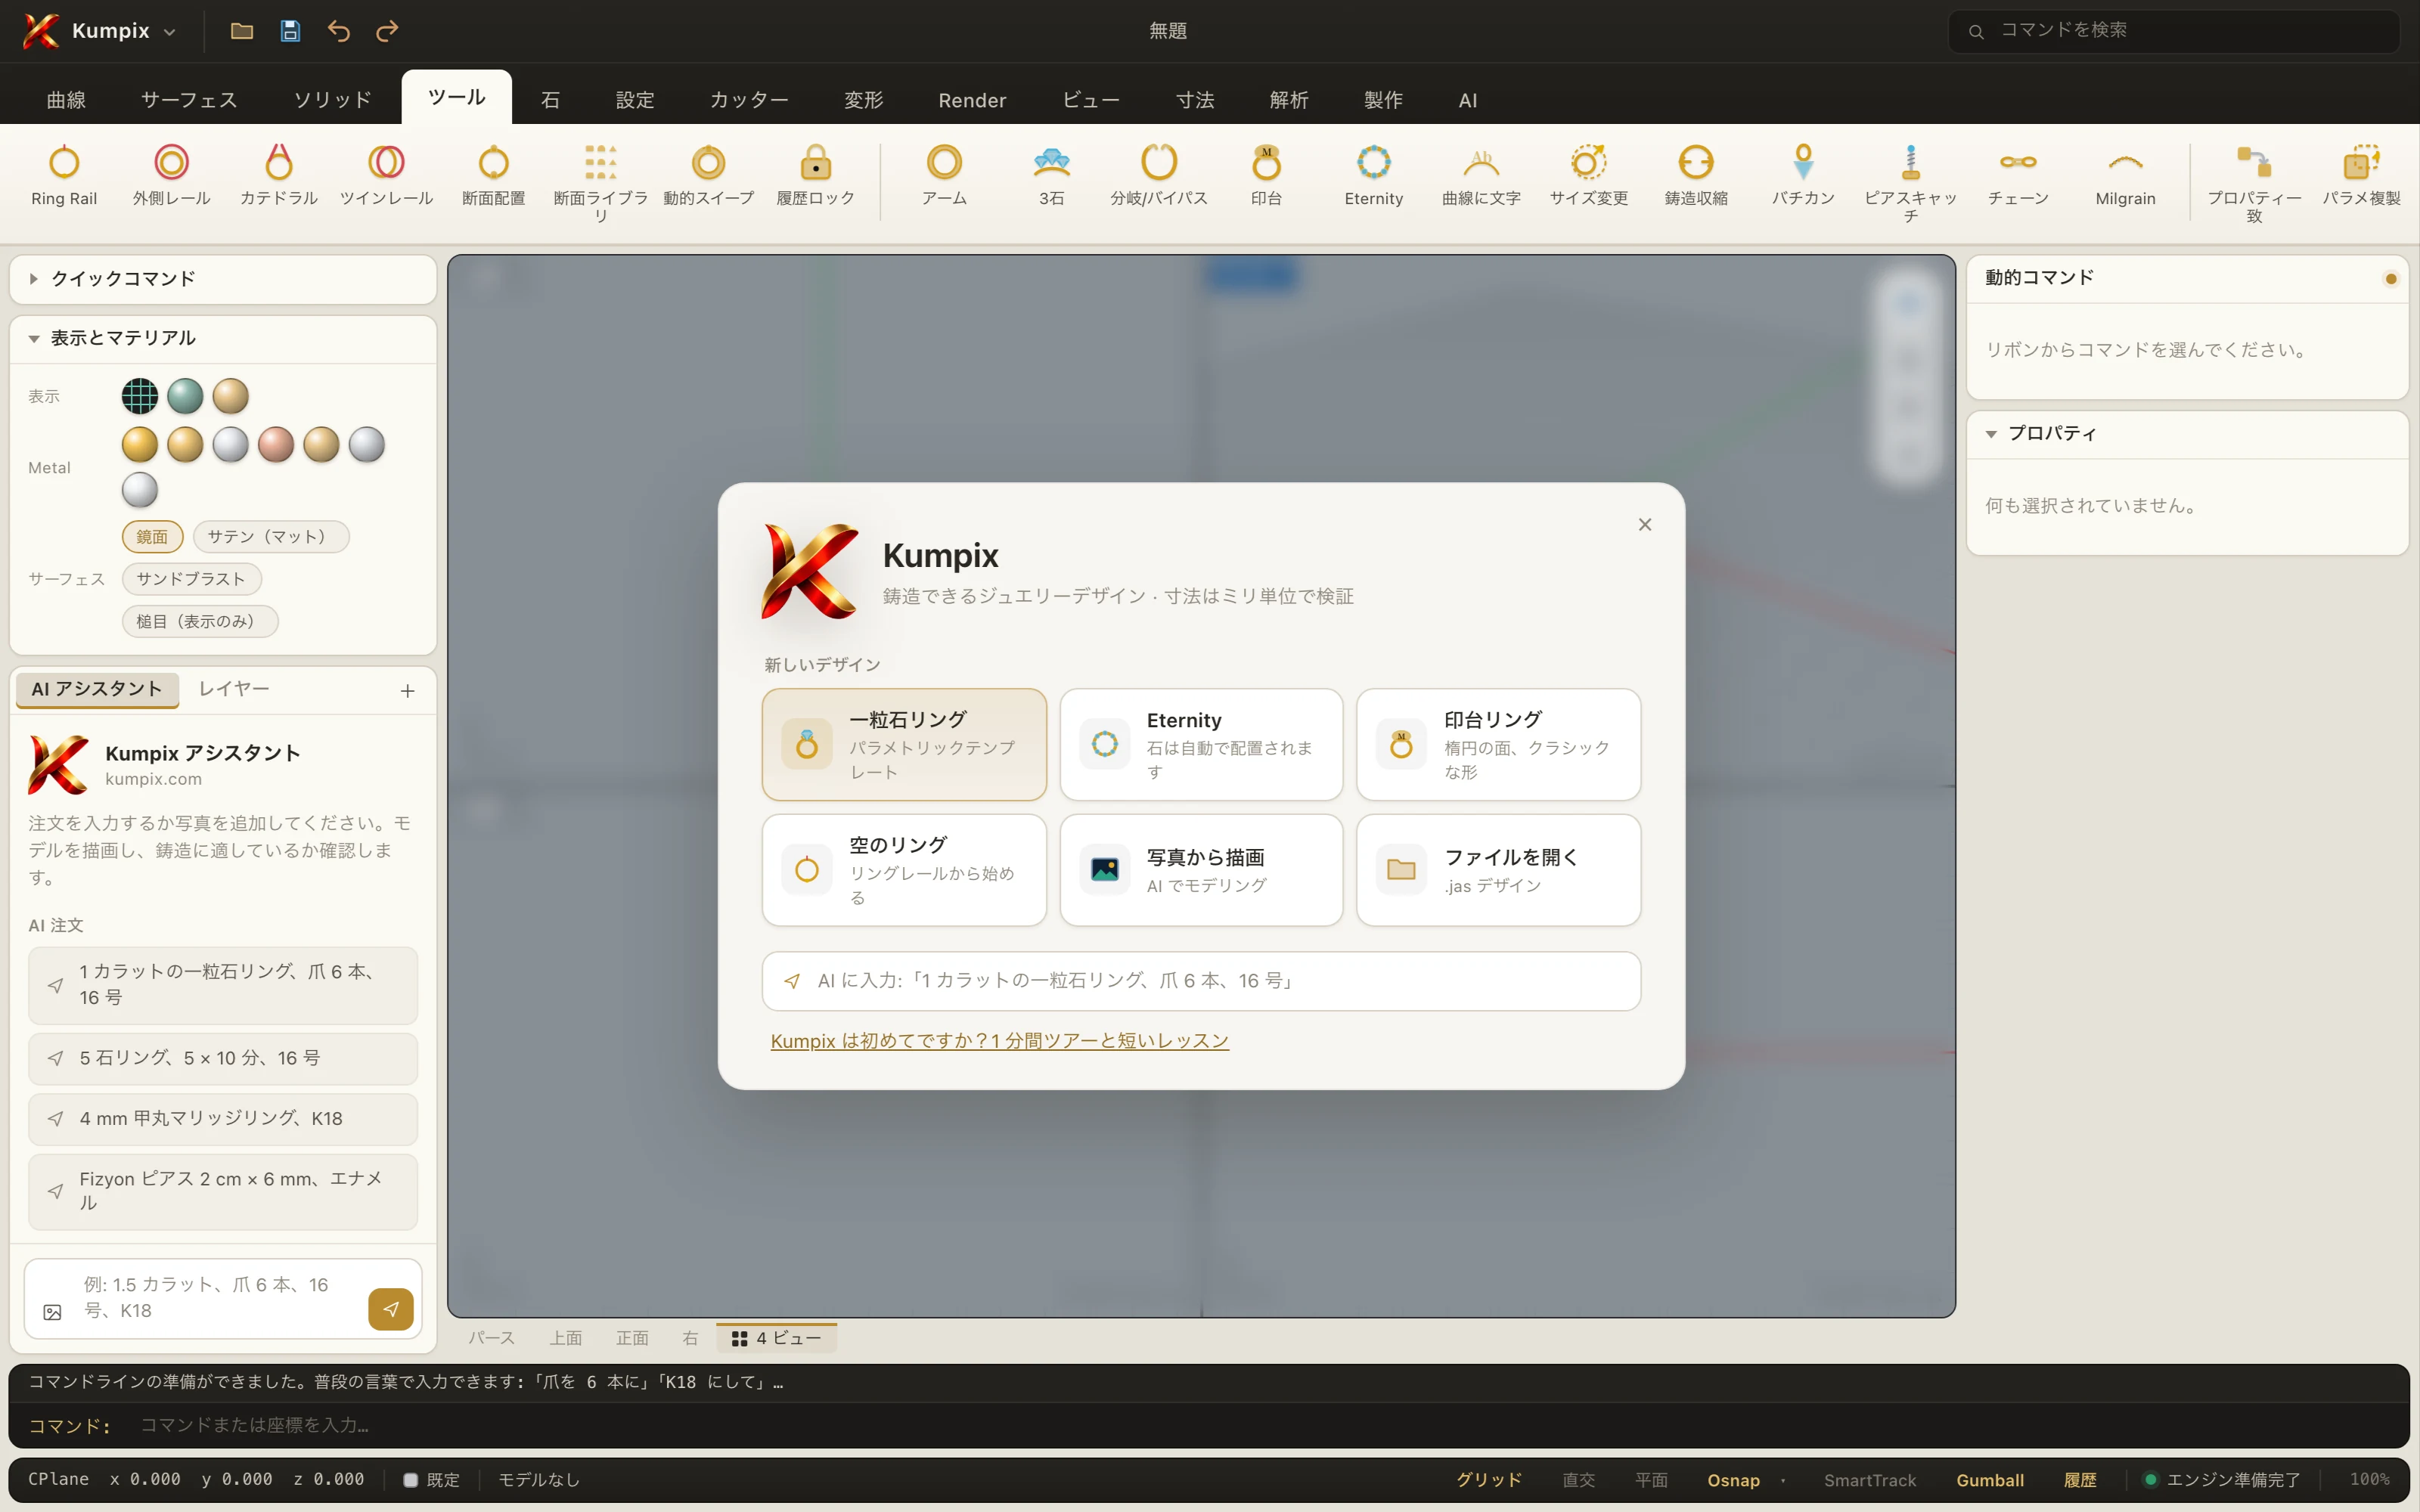Send the AI order with arrow button
2420x1512 pixels.
tap(391, 1309)
